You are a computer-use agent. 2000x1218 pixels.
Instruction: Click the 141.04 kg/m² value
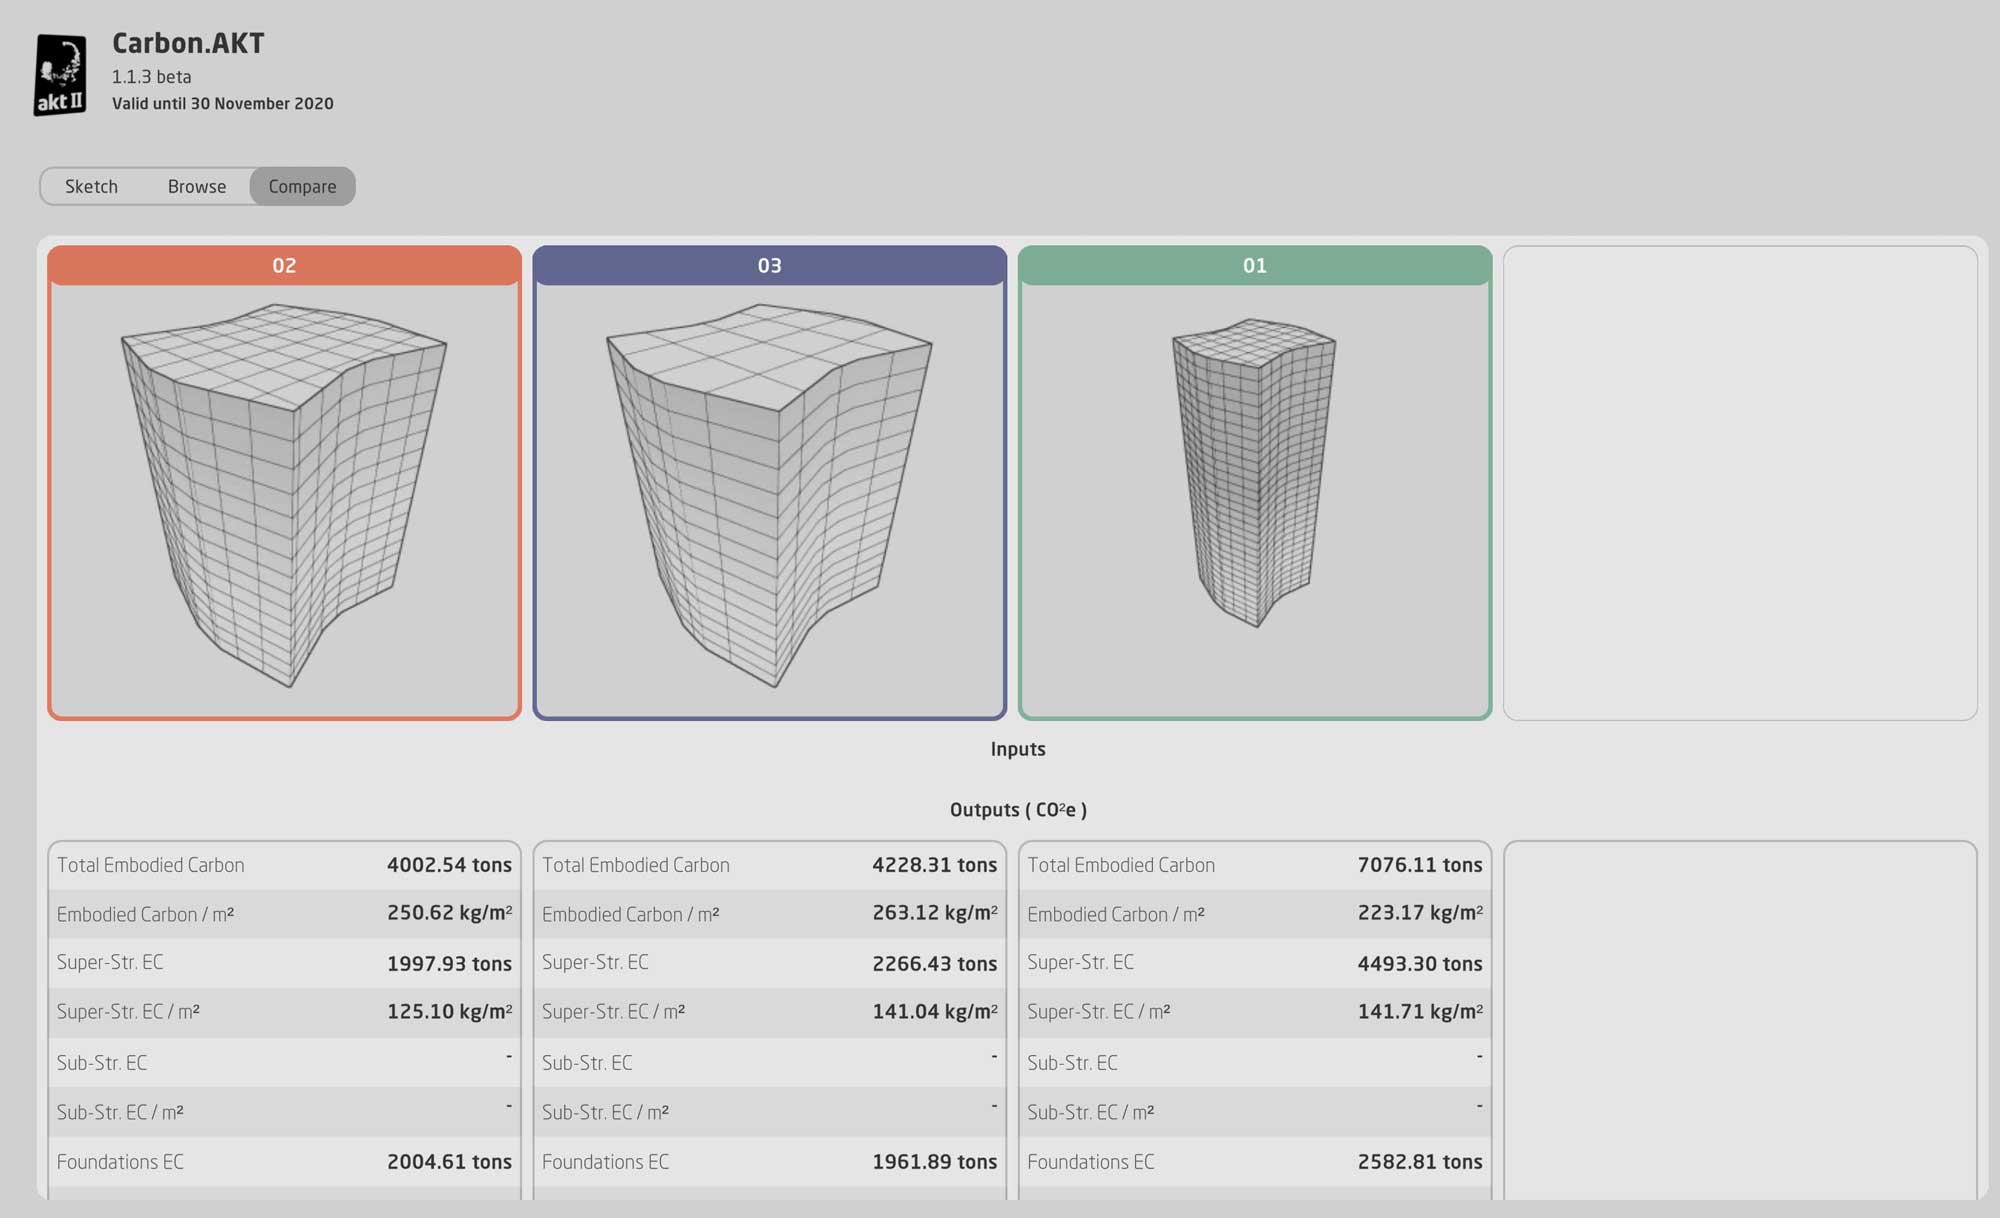[934, 1011]
